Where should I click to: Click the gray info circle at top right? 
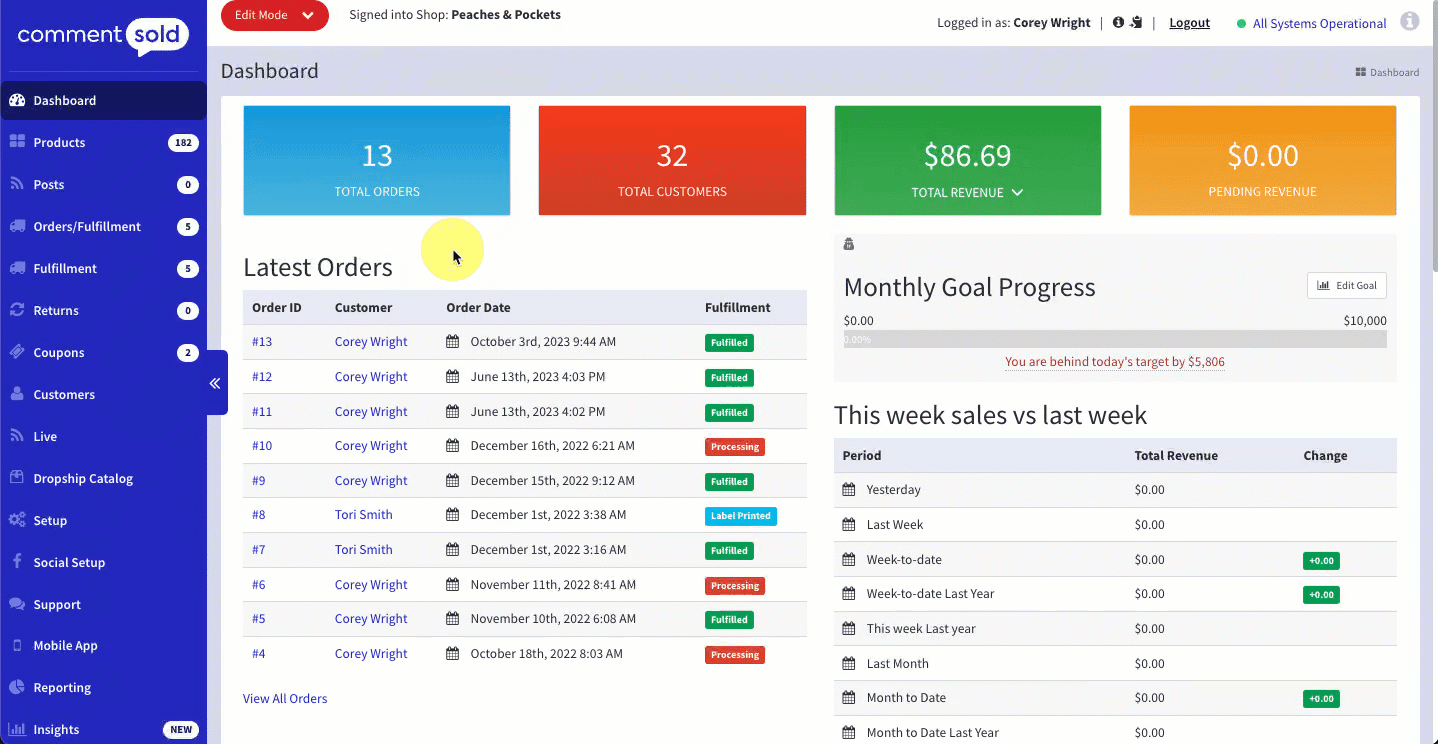(1409, 21)
